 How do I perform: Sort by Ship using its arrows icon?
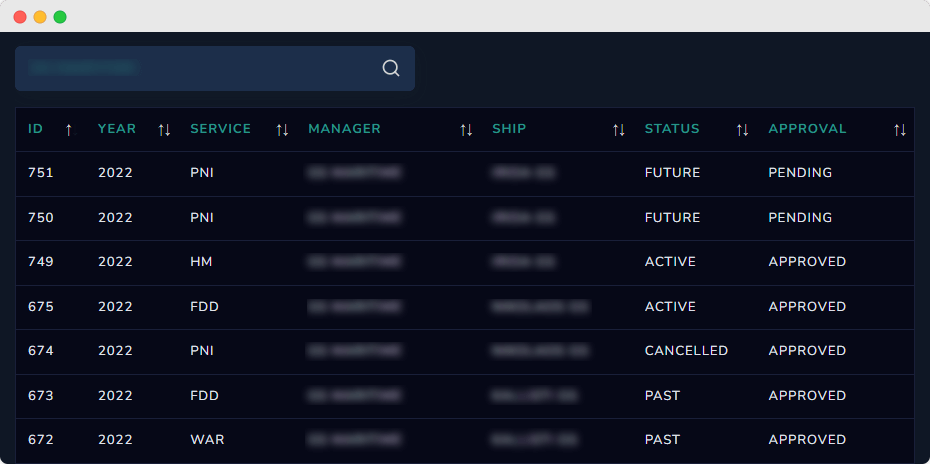[619, 129]
